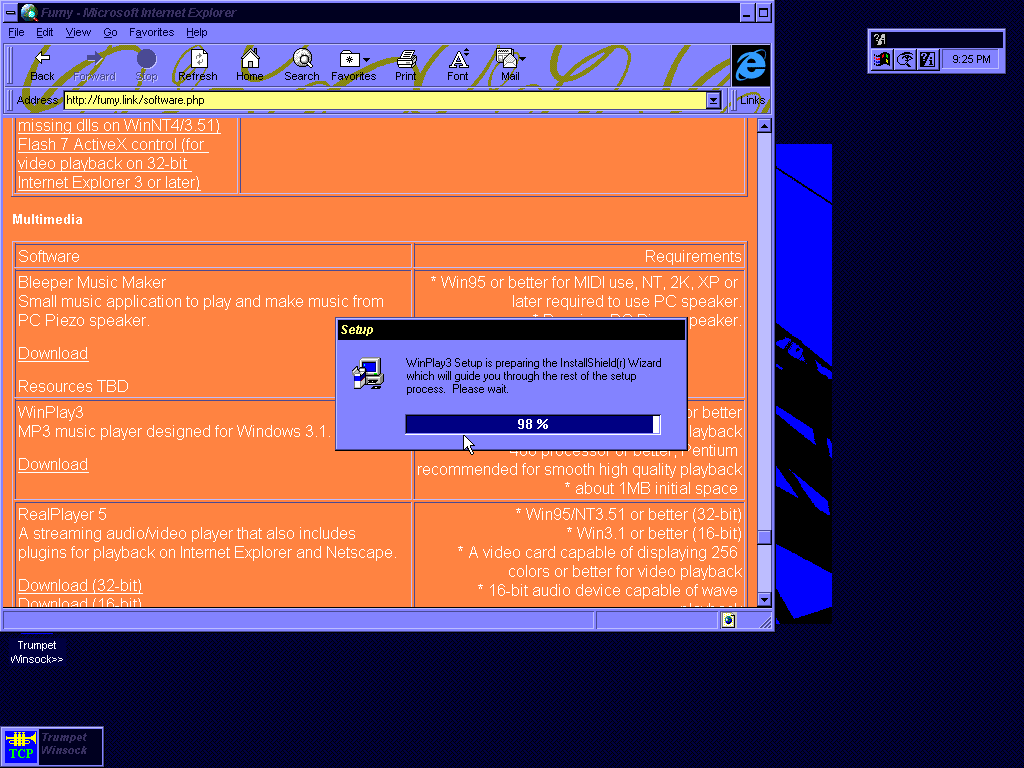Open the missing dlls on WinNT4/3.51 link
Image resolution: width=1024 pixels, height=768 pixels.
pos(119,125)
